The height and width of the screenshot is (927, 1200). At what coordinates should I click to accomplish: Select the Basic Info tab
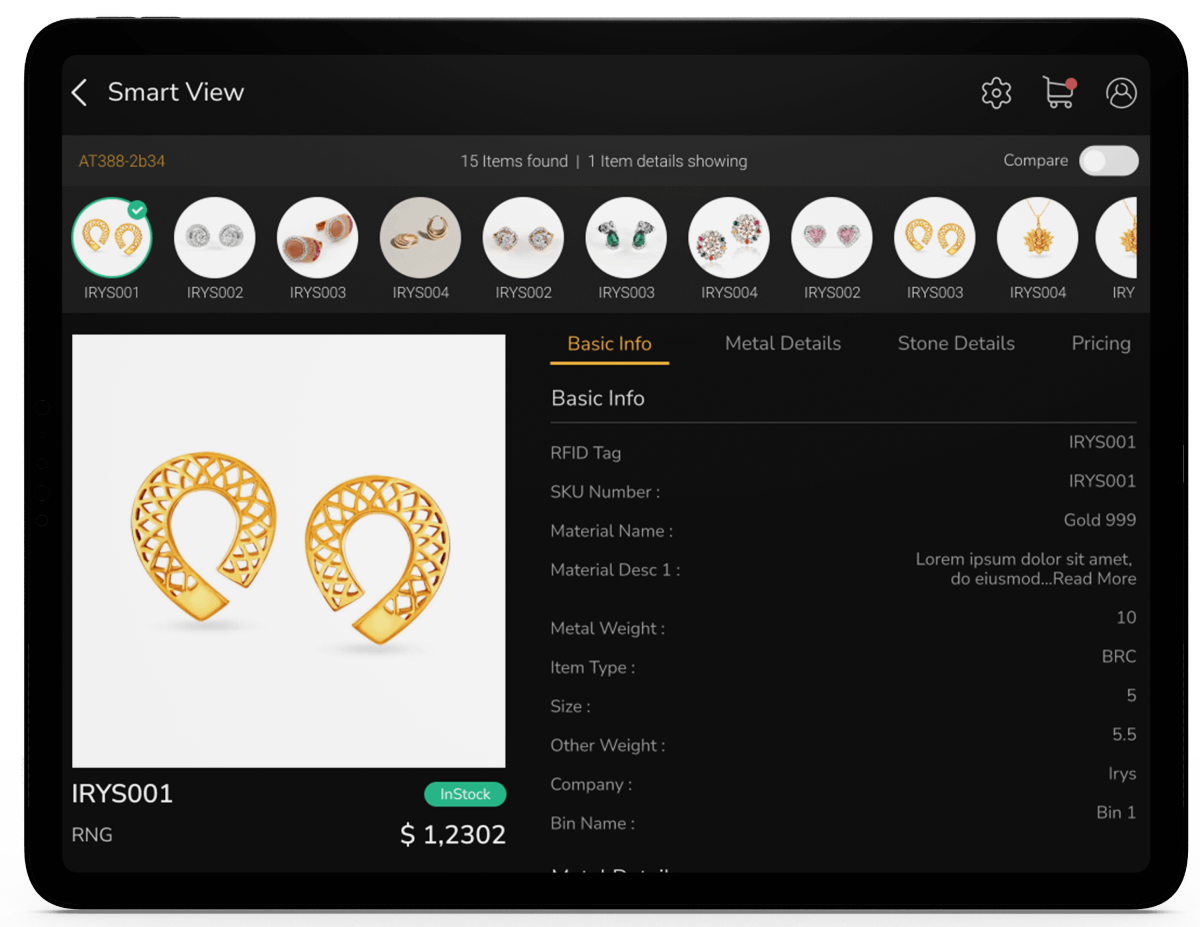coord(609,344)
